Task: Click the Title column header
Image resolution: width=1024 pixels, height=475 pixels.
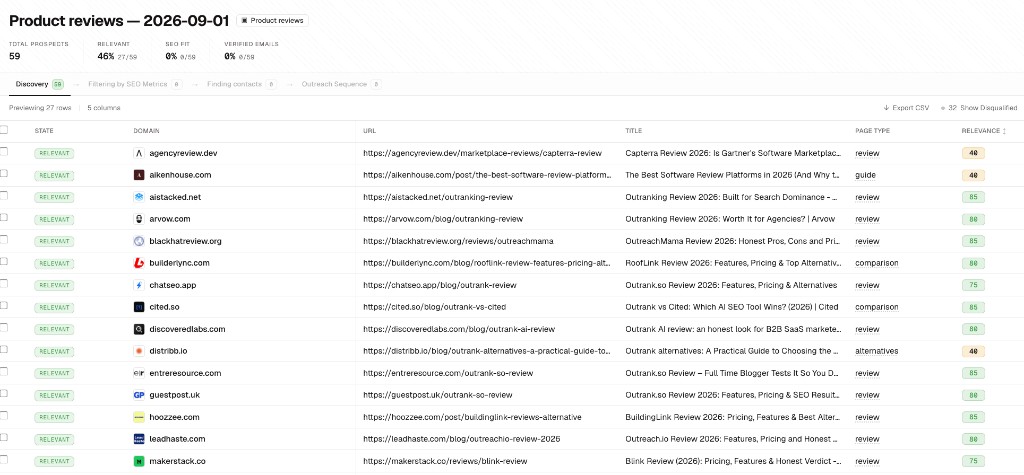Action: (x=633, y=131)
